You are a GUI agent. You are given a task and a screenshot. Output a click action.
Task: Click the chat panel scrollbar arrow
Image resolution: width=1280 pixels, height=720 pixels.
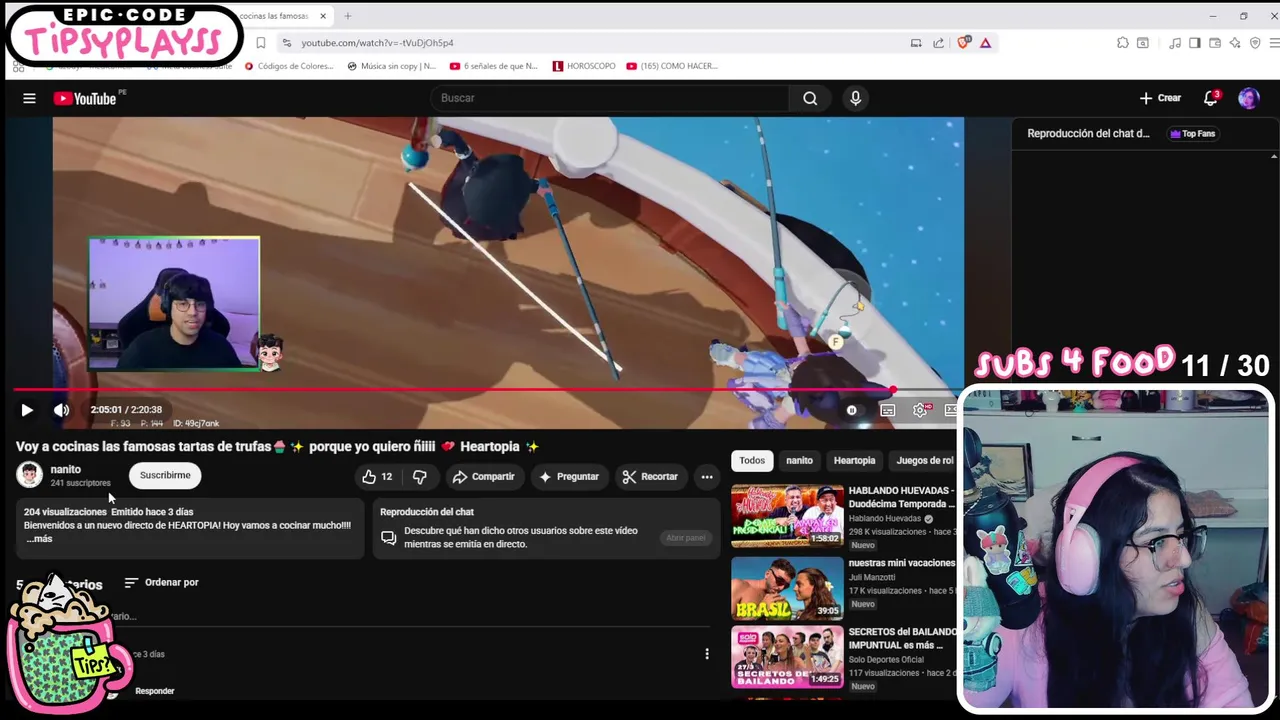click(1274, 157)
